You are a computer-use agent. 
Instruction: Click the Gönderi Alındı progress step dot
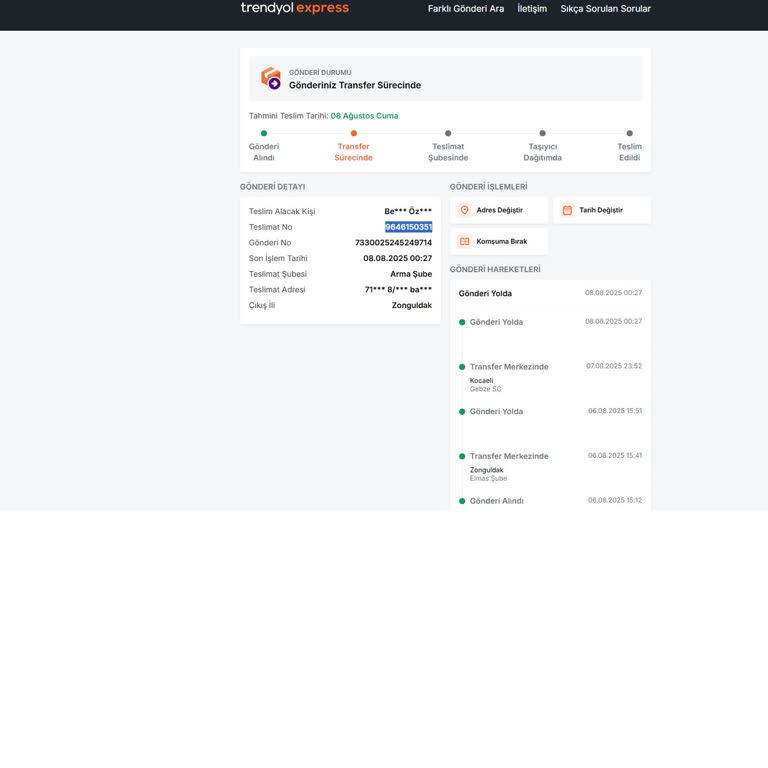click(x=264, y=133)
